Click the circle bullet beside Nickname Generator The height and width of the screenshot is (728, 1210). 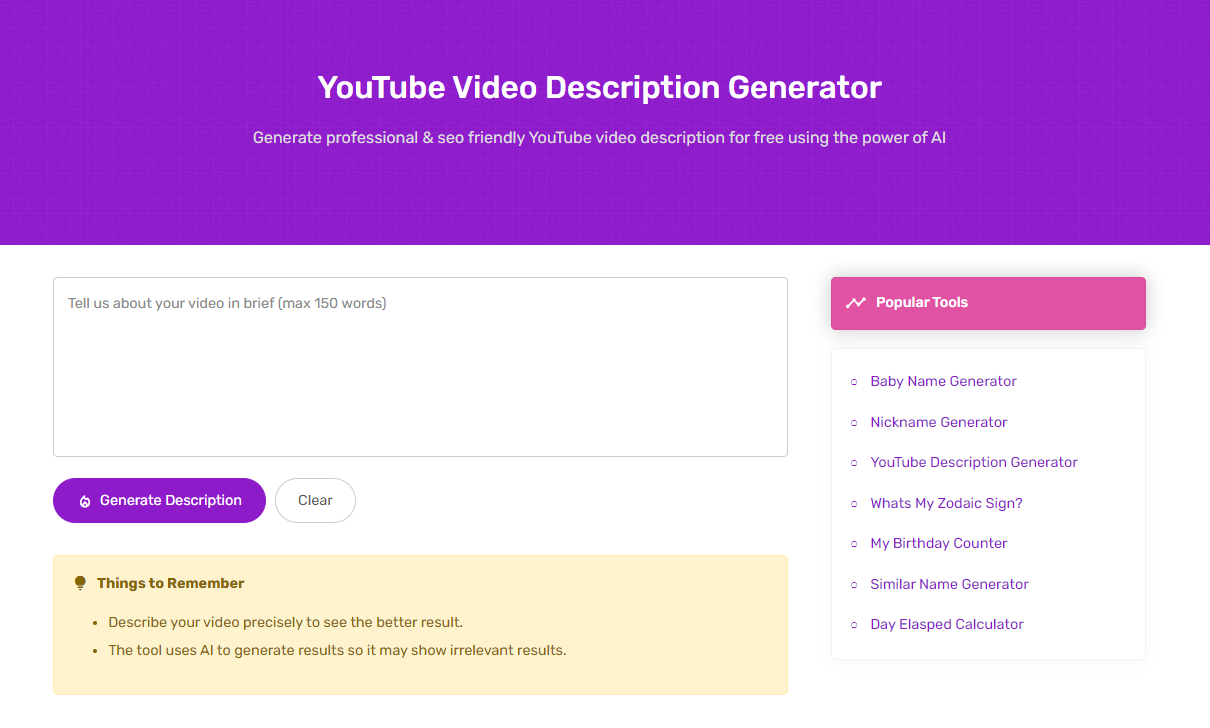click(854, 423)
